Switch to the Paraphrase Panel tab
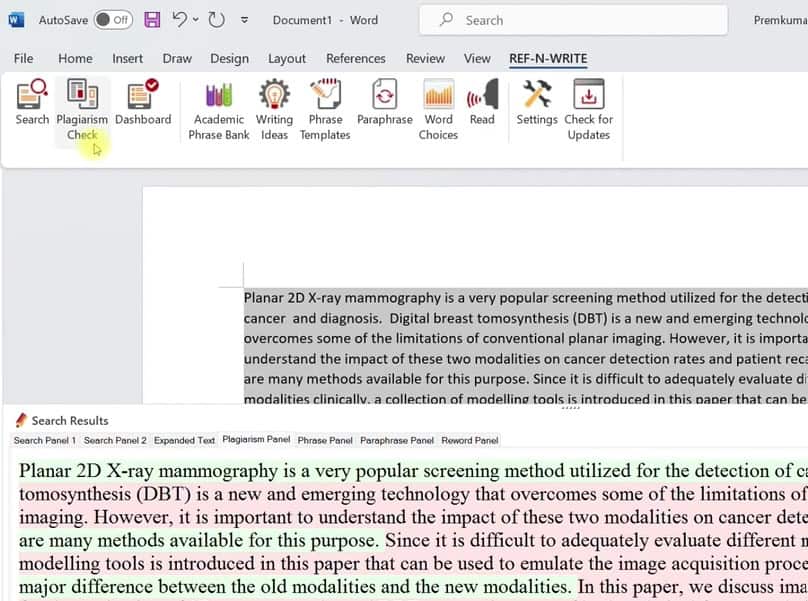The width and height of the screenshot is (808, 601). pos(397,441)
